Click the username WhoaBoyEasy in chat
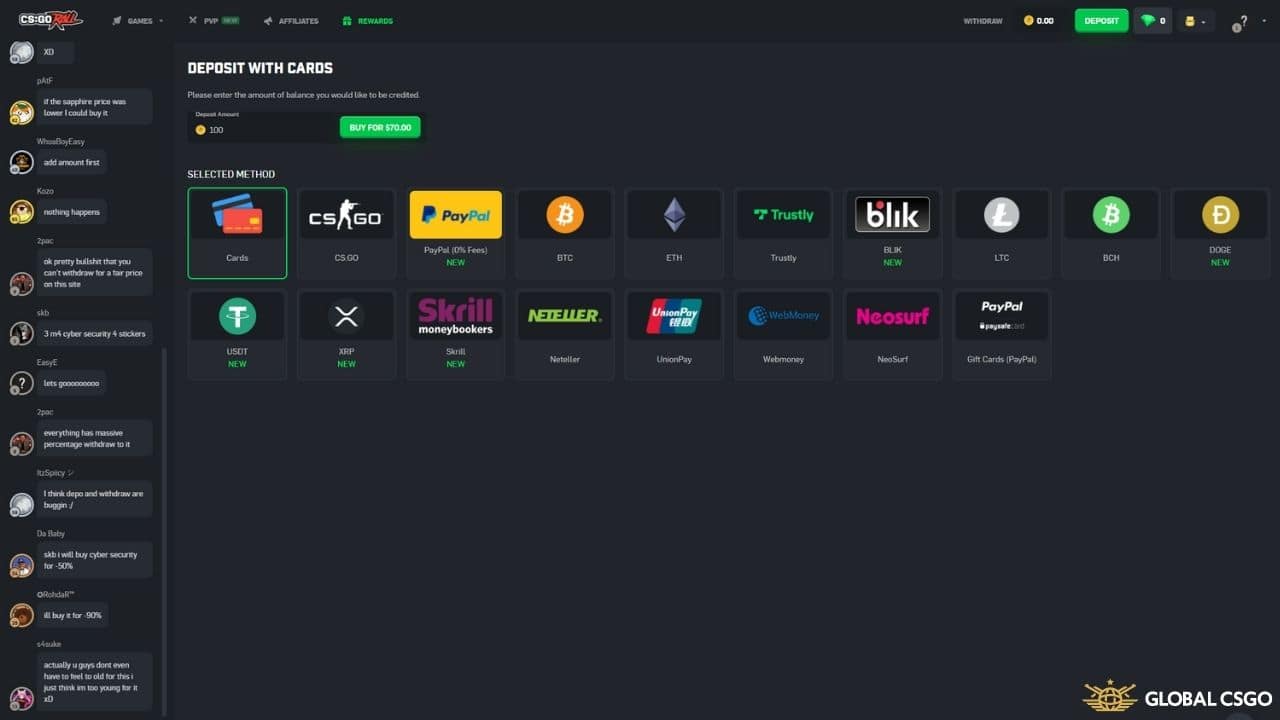 click(61, 142)
